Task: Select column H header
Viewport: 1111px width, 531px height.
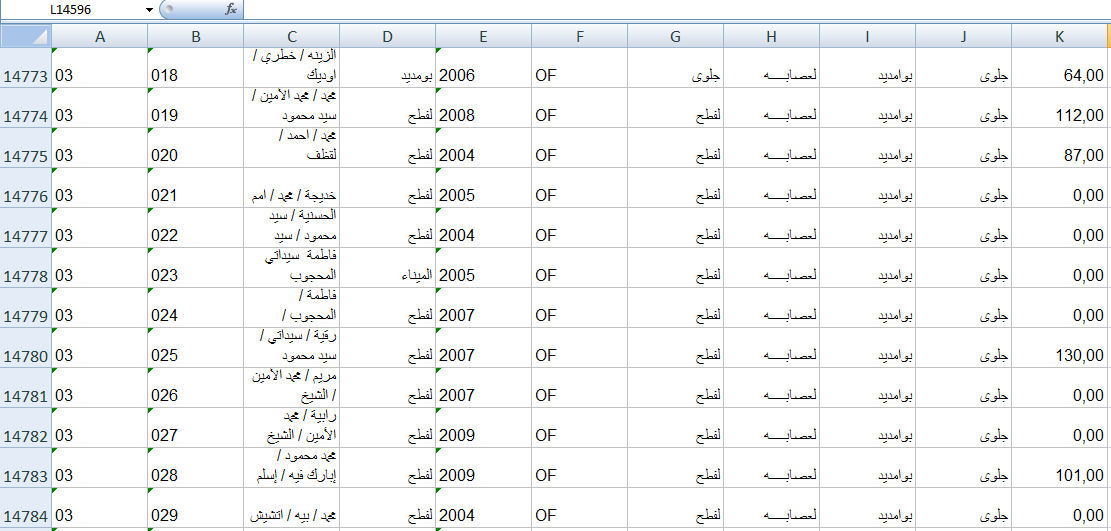Action: (772, 37)
